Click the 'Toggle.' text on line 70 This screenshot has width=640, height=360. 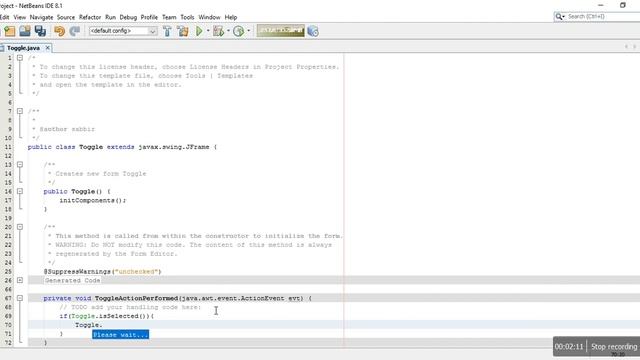point(89,325)
